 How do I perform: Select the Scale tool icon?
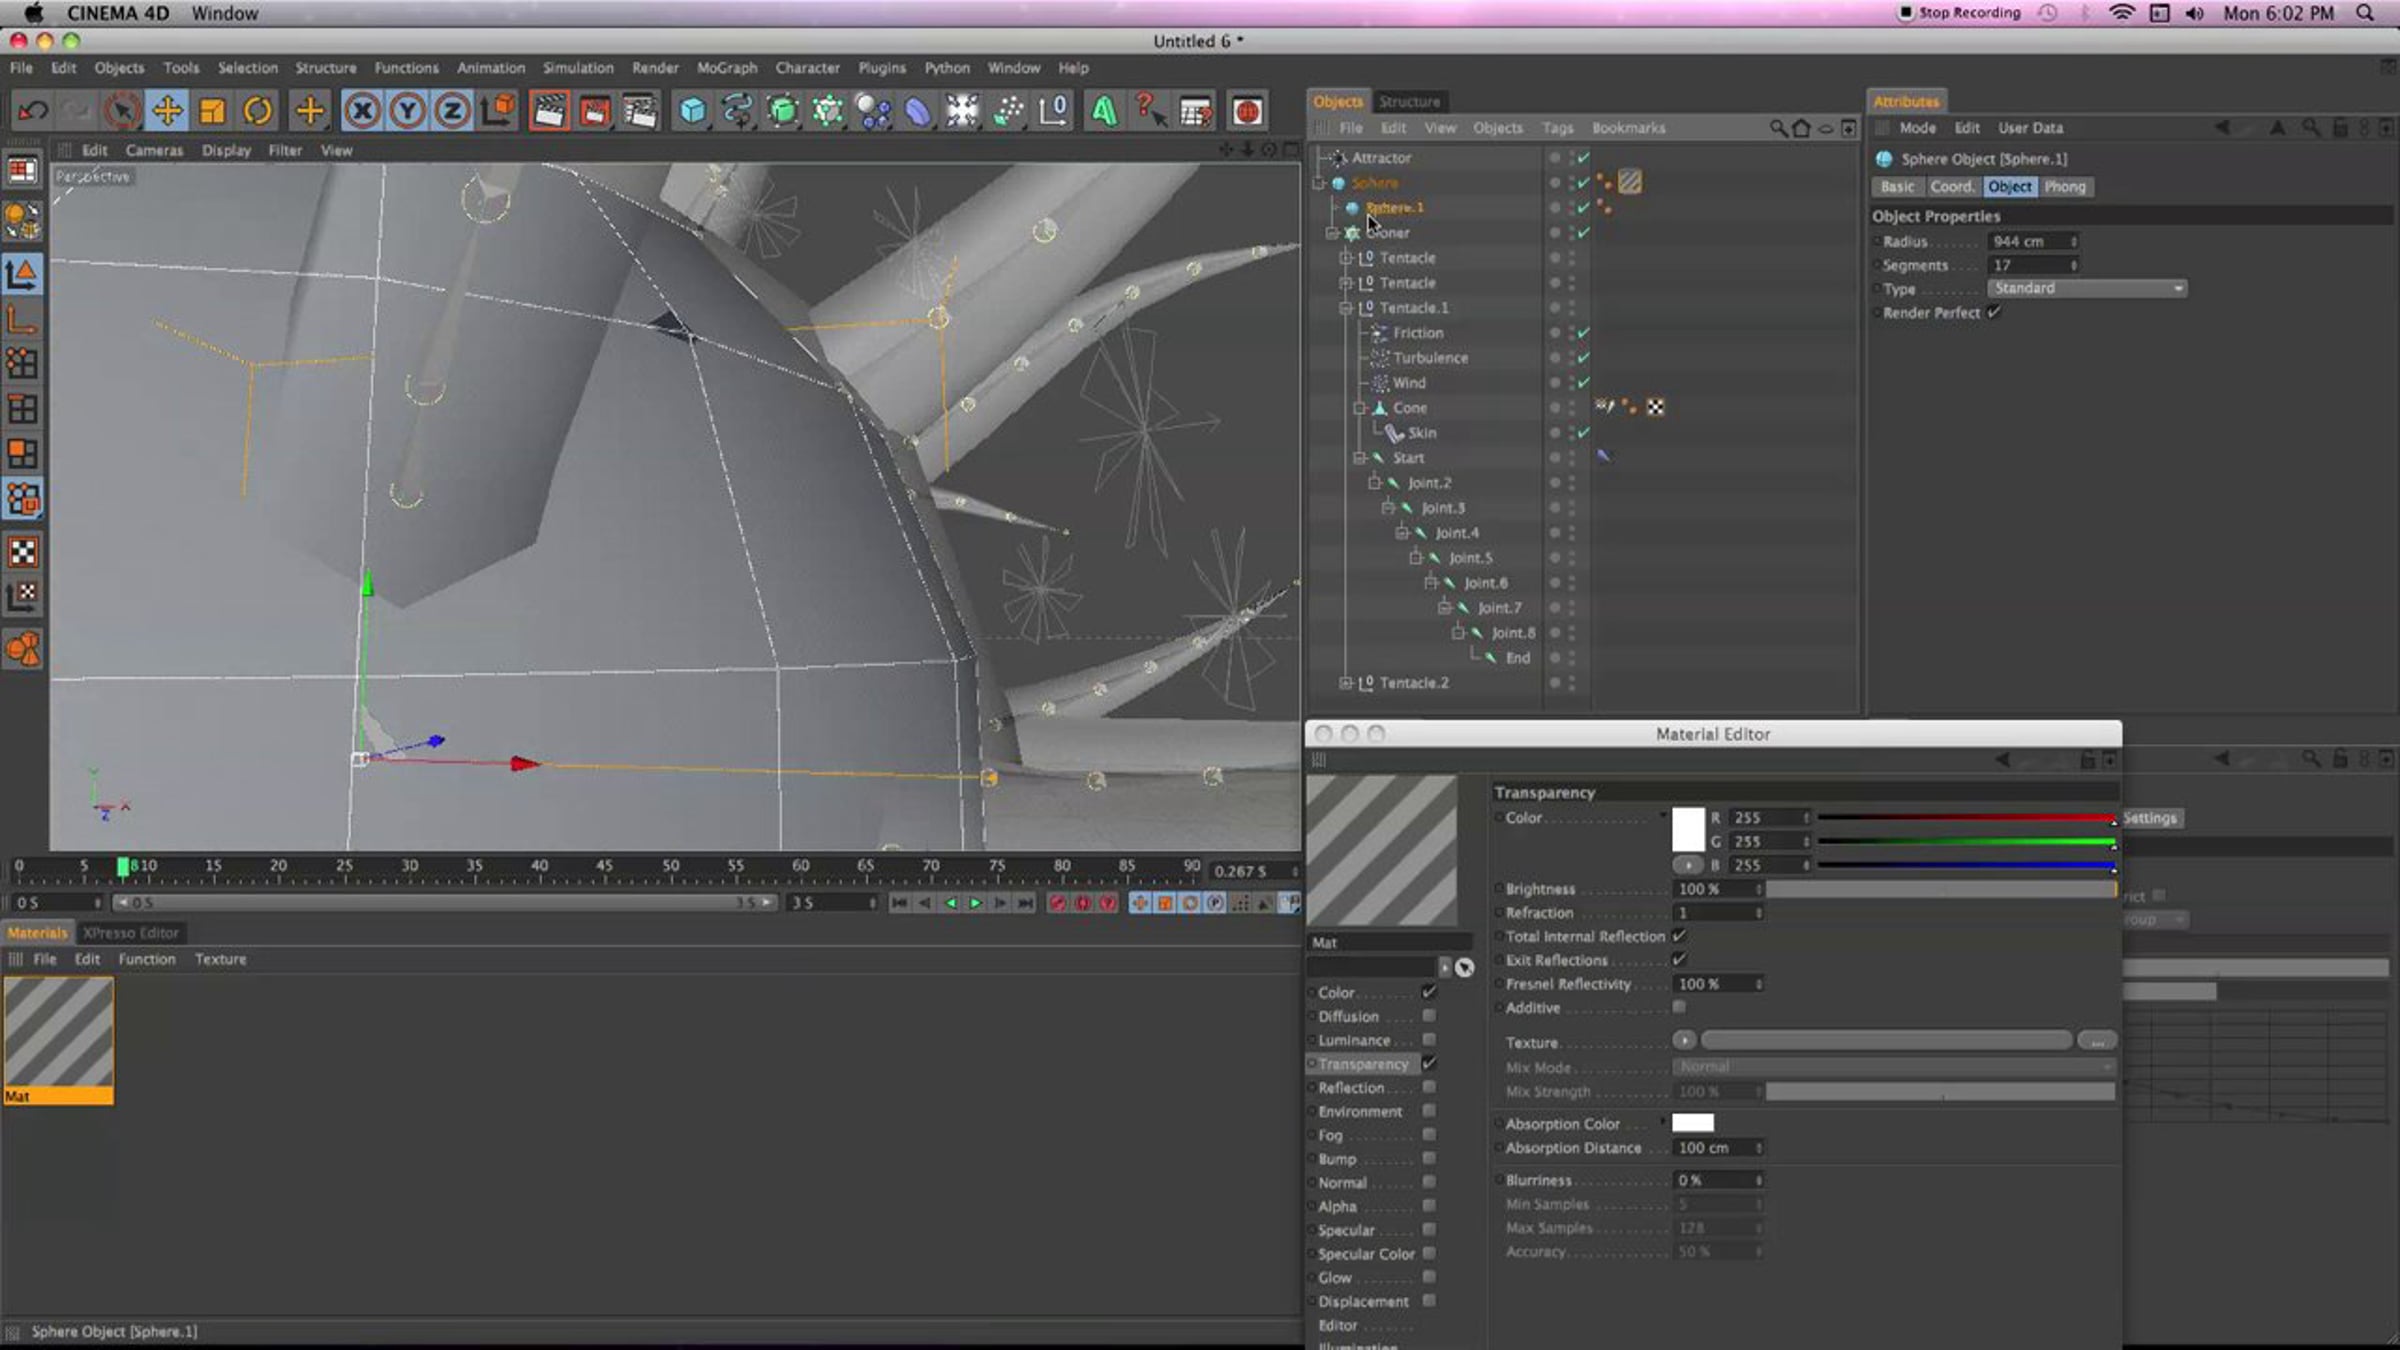pyautogui.click(x=212, y=111)
